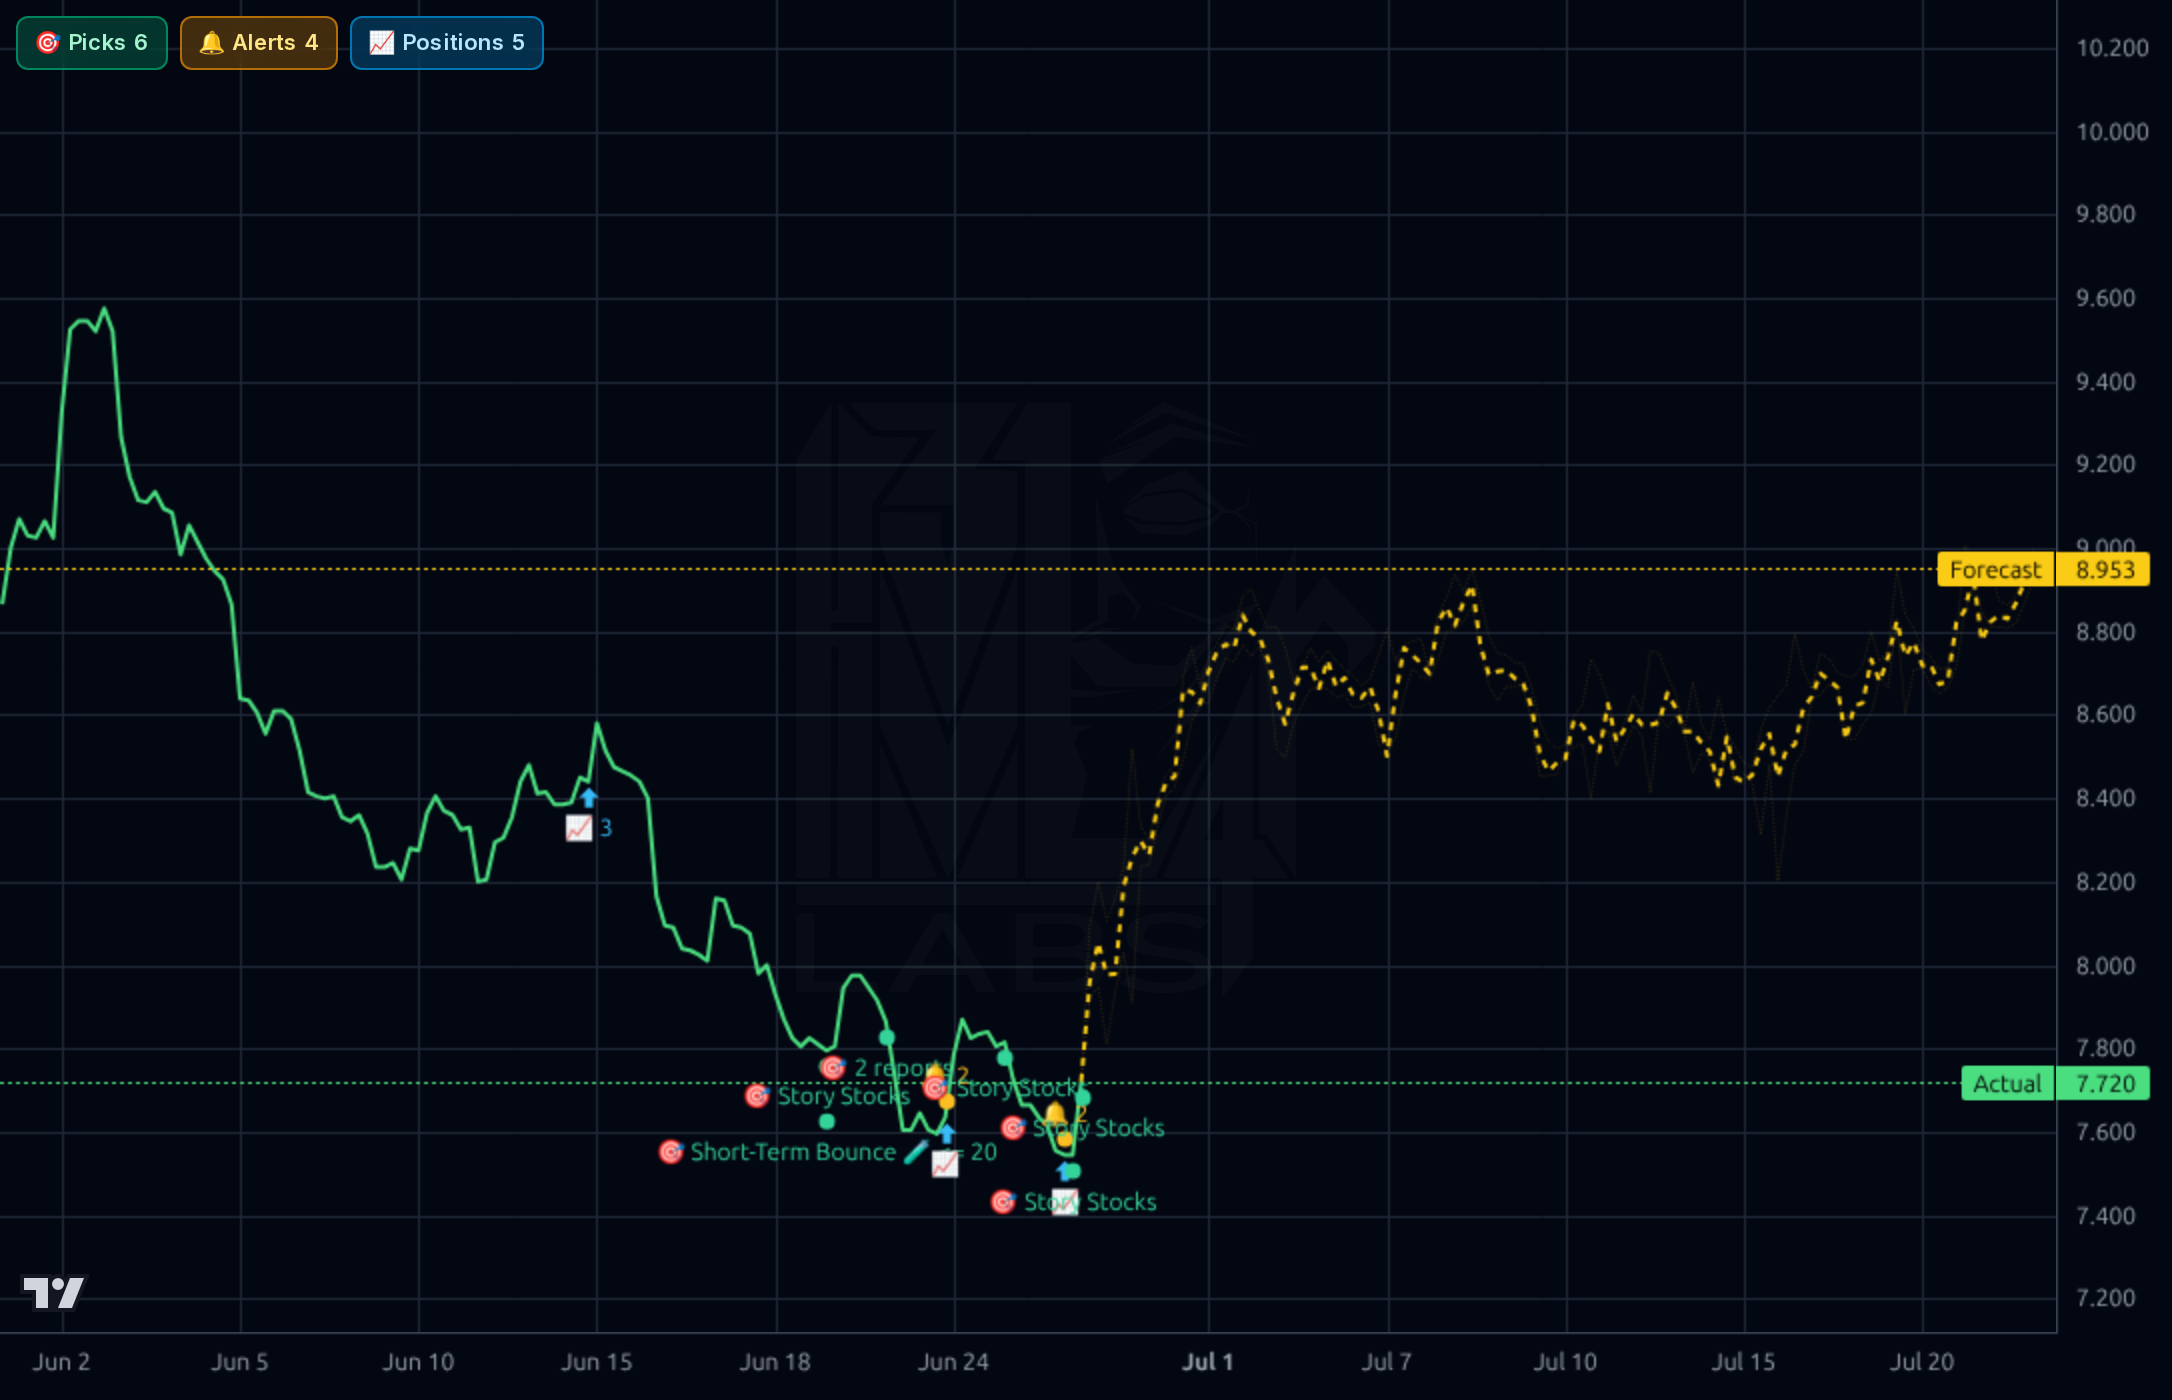
Task: Click the positions chart icon labeled 20
Action: coord(945,1164)
